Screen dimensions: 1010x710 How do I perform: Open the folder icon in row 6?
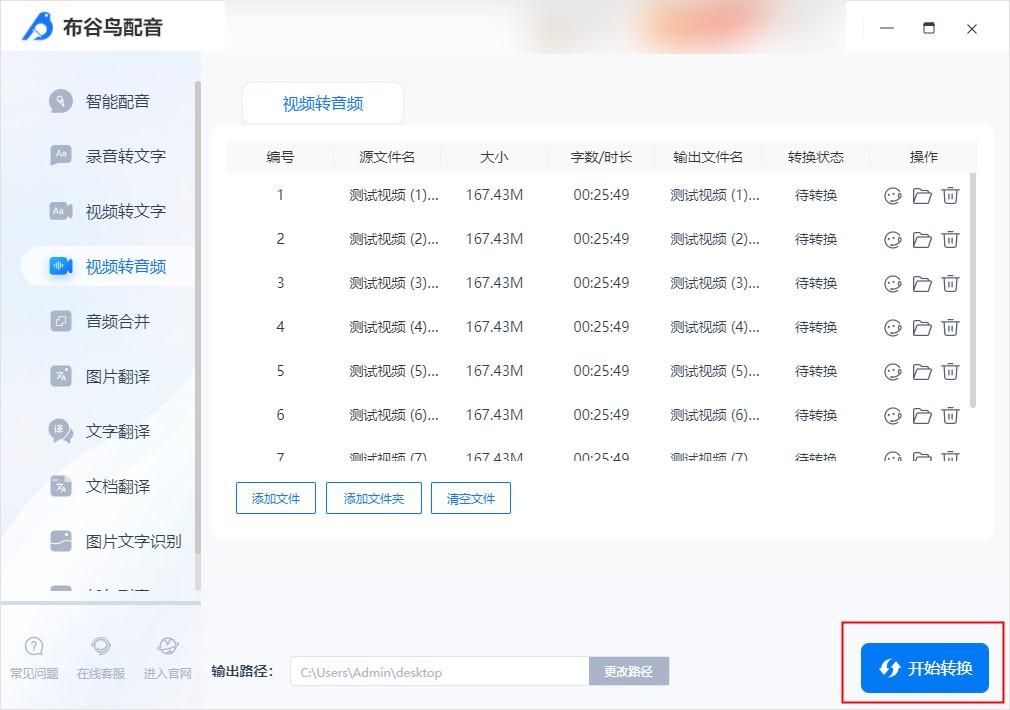(x=922, y=416)
